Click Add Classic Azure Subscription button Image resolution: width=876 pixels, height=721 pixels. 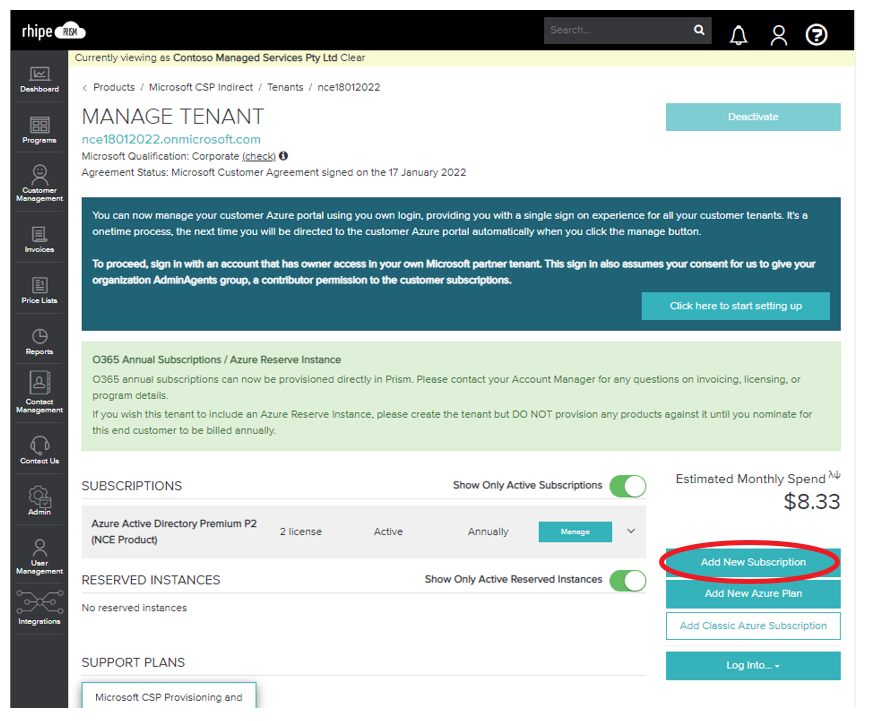[753, 625]
